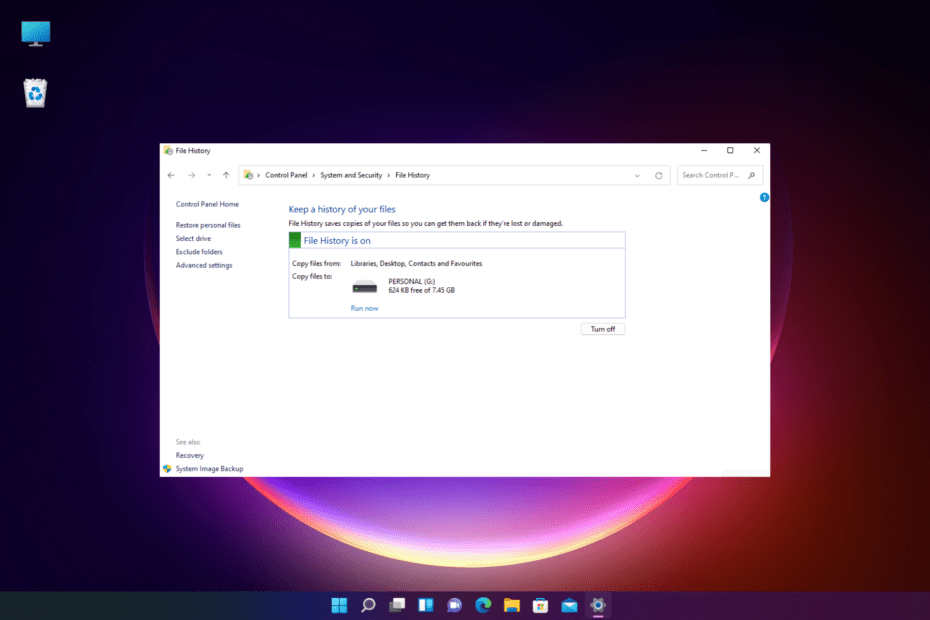The width and height of the screenshot is (930, 620).
Task: Click the Run now link
Action: 364,308
